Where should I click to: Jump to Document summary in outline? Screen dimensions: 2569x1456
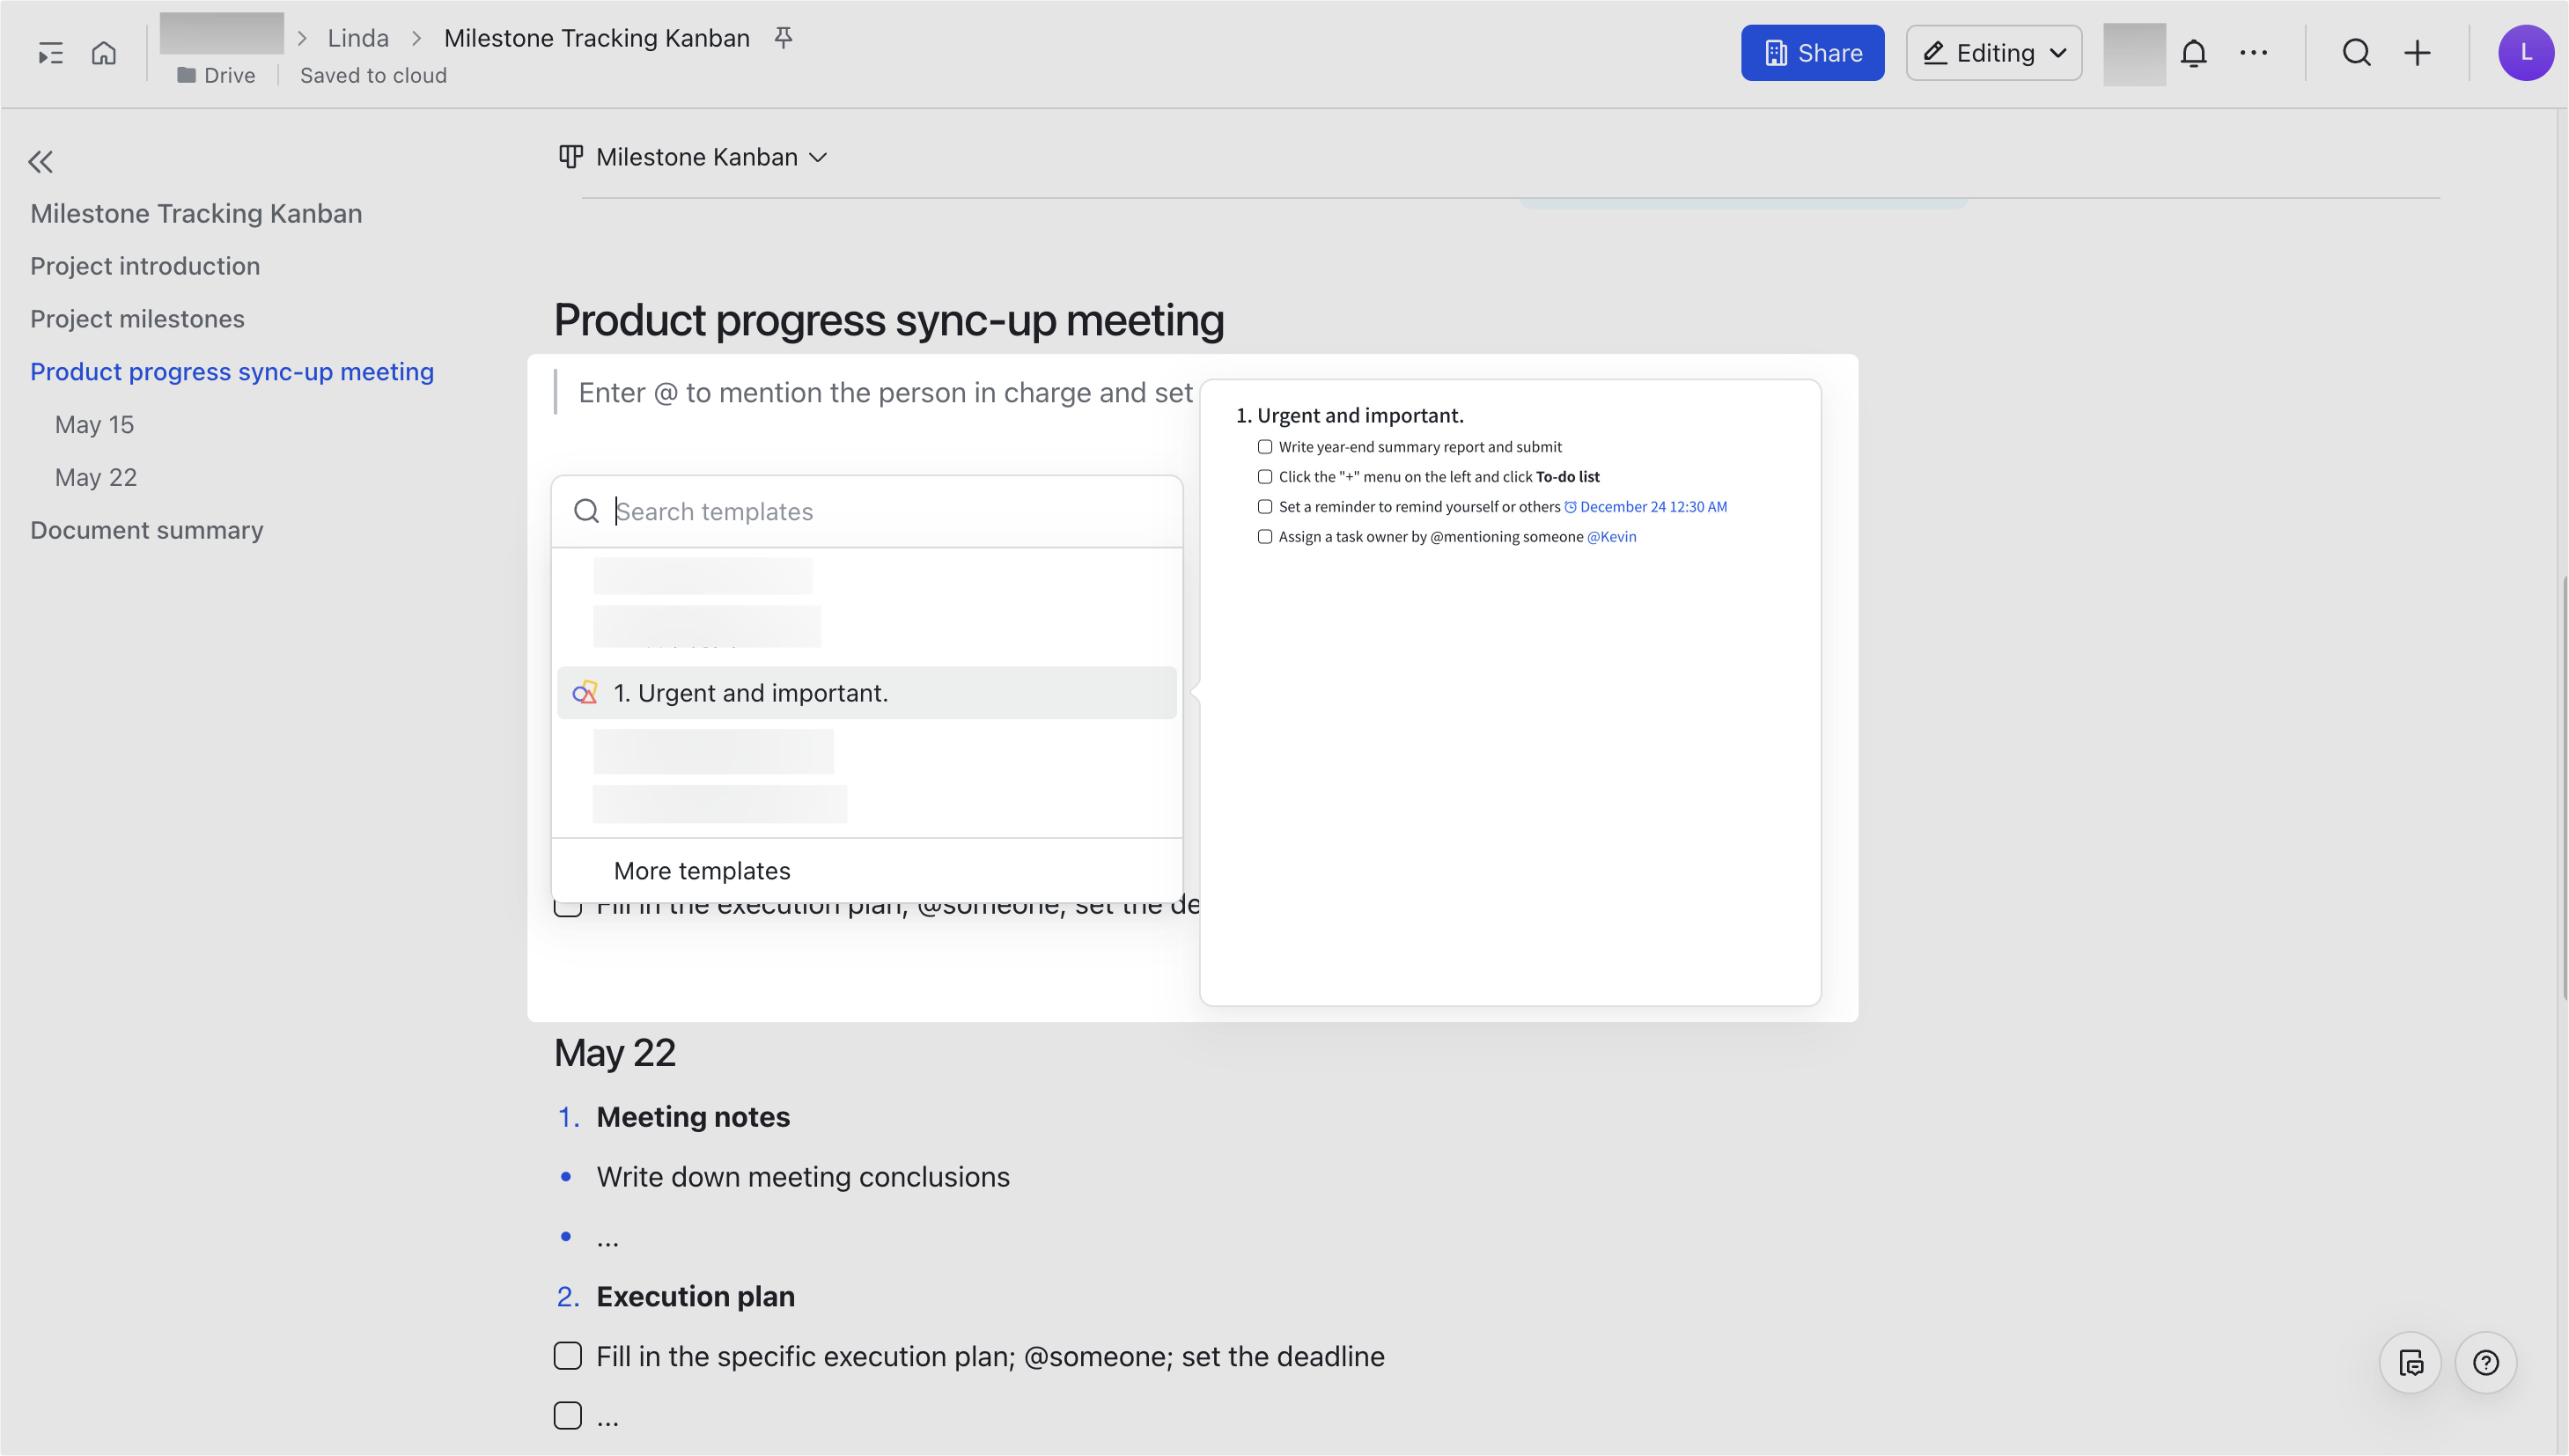tap(147, 530)
